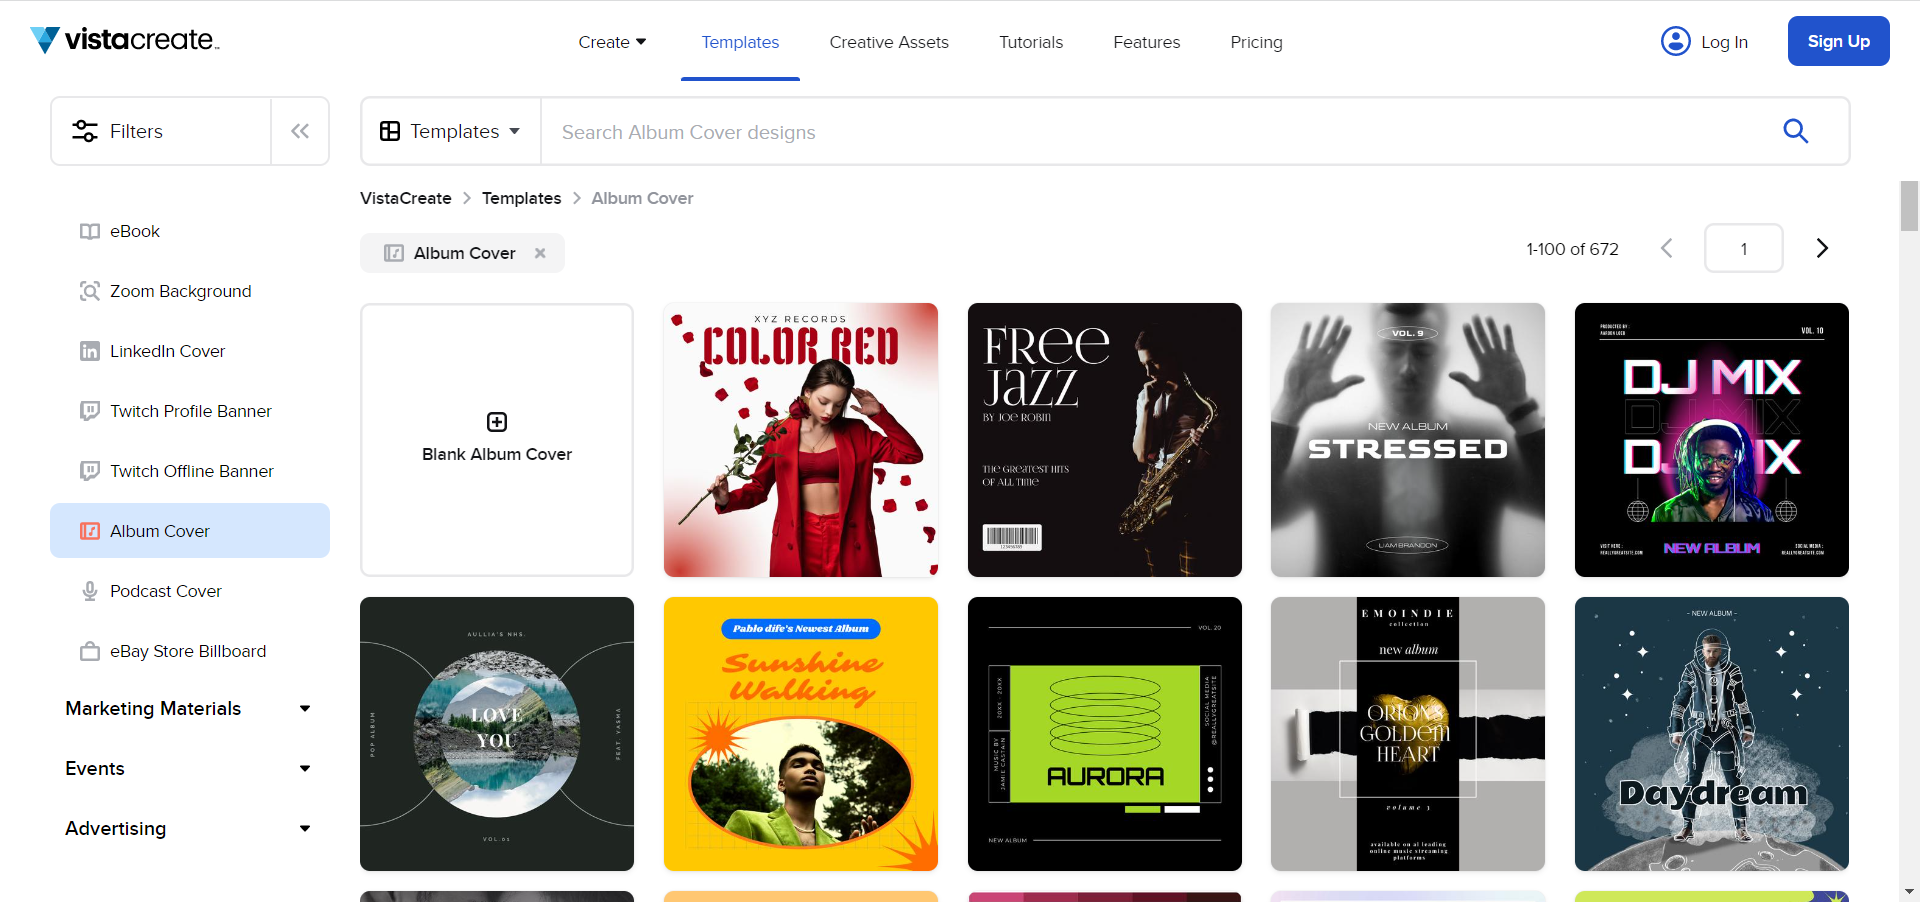Viewport: 1920px width, 902px height.
Task: Click the '1-100 of 672' results count
Action: point(1572,249)
